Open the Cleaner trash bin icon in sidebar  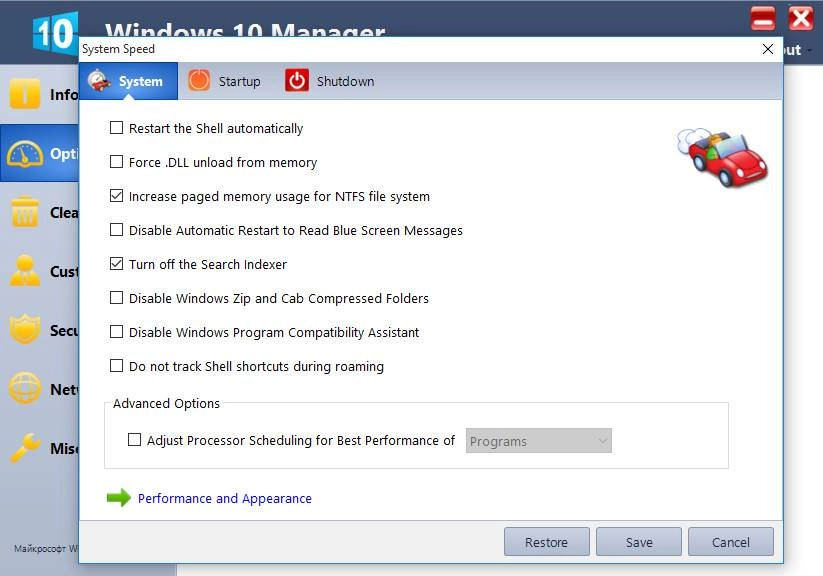click(x=24, y=212)
